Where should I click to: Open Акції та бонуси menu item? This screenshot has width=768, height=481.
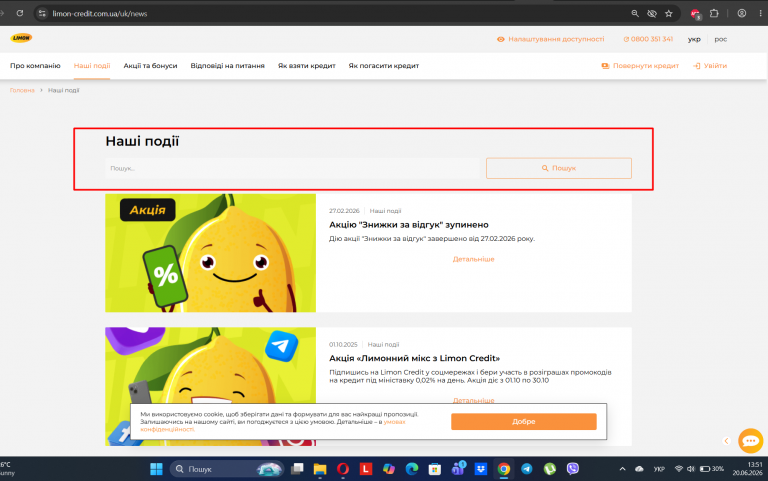click(x=150, y=66)
